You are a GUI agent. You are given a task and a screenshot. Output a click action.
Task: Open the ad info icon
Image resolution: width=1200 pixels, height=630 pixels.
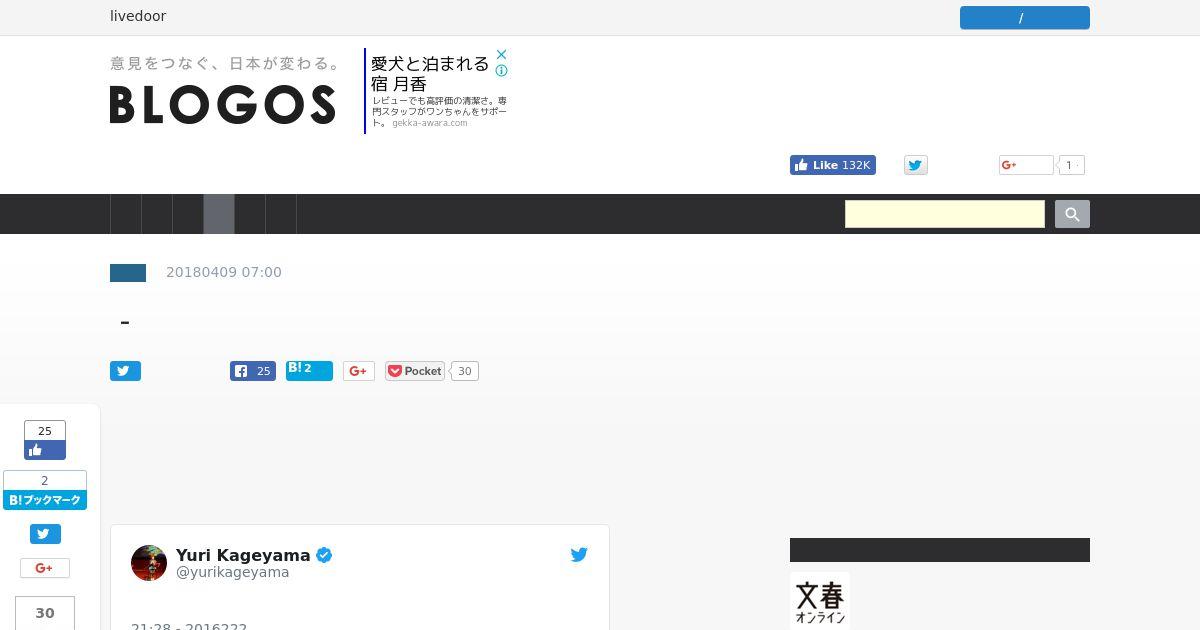point(502,71)
